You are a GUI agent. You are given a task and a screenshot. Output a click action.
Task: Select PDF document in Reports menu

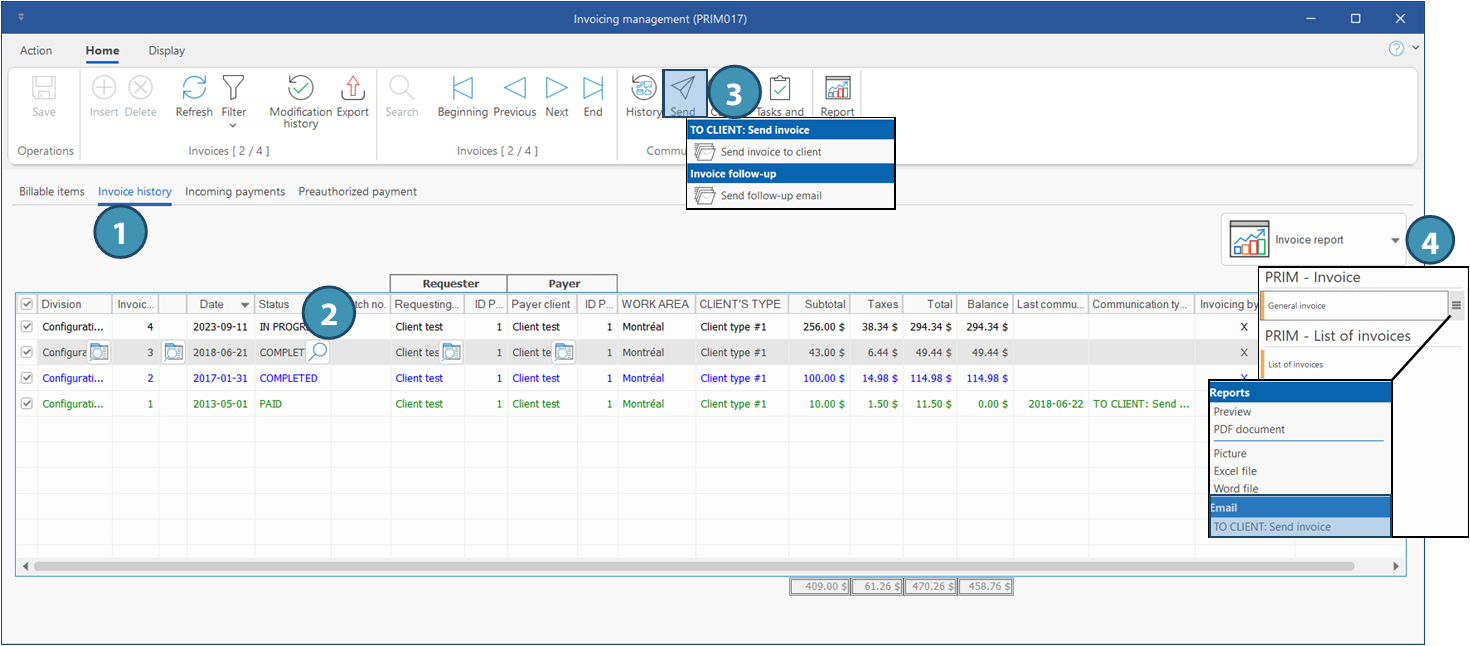(x=1248, y=430)
